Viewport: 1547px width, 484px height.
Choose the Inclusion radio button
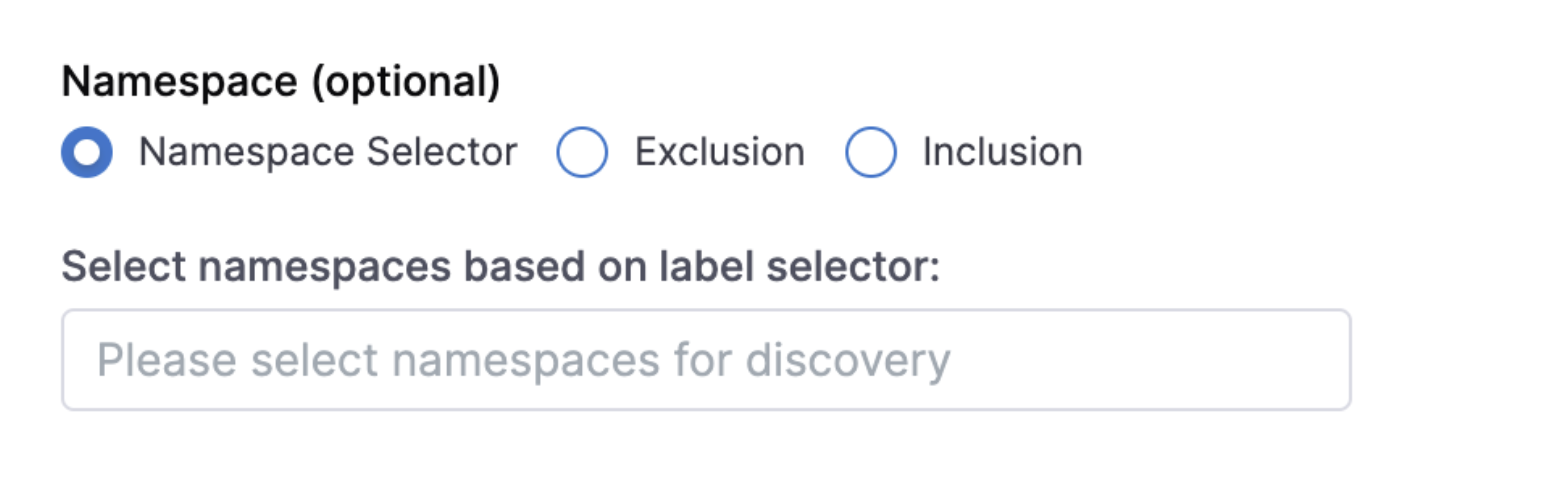(870, 153)
